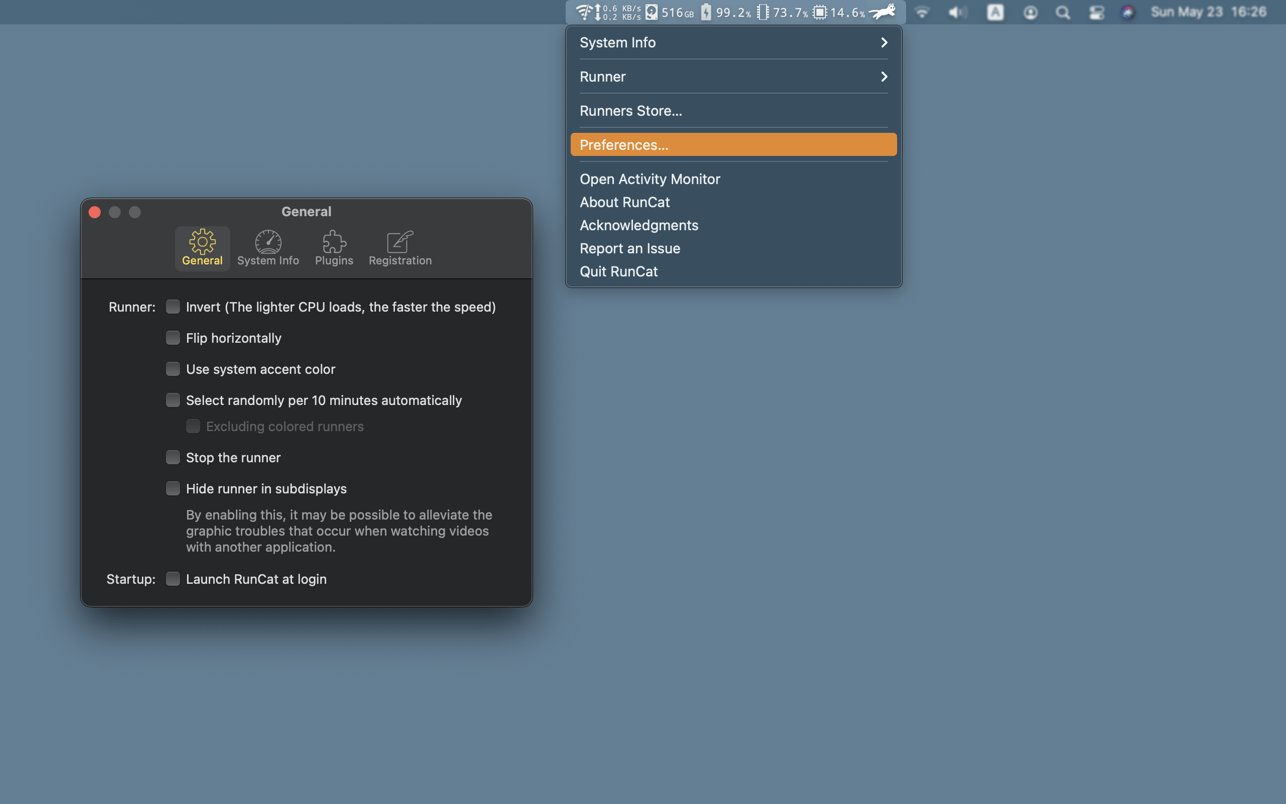The image size is (1286, 804).
Task: Choose Report an Issue
Action: click(x=734, y=248)
